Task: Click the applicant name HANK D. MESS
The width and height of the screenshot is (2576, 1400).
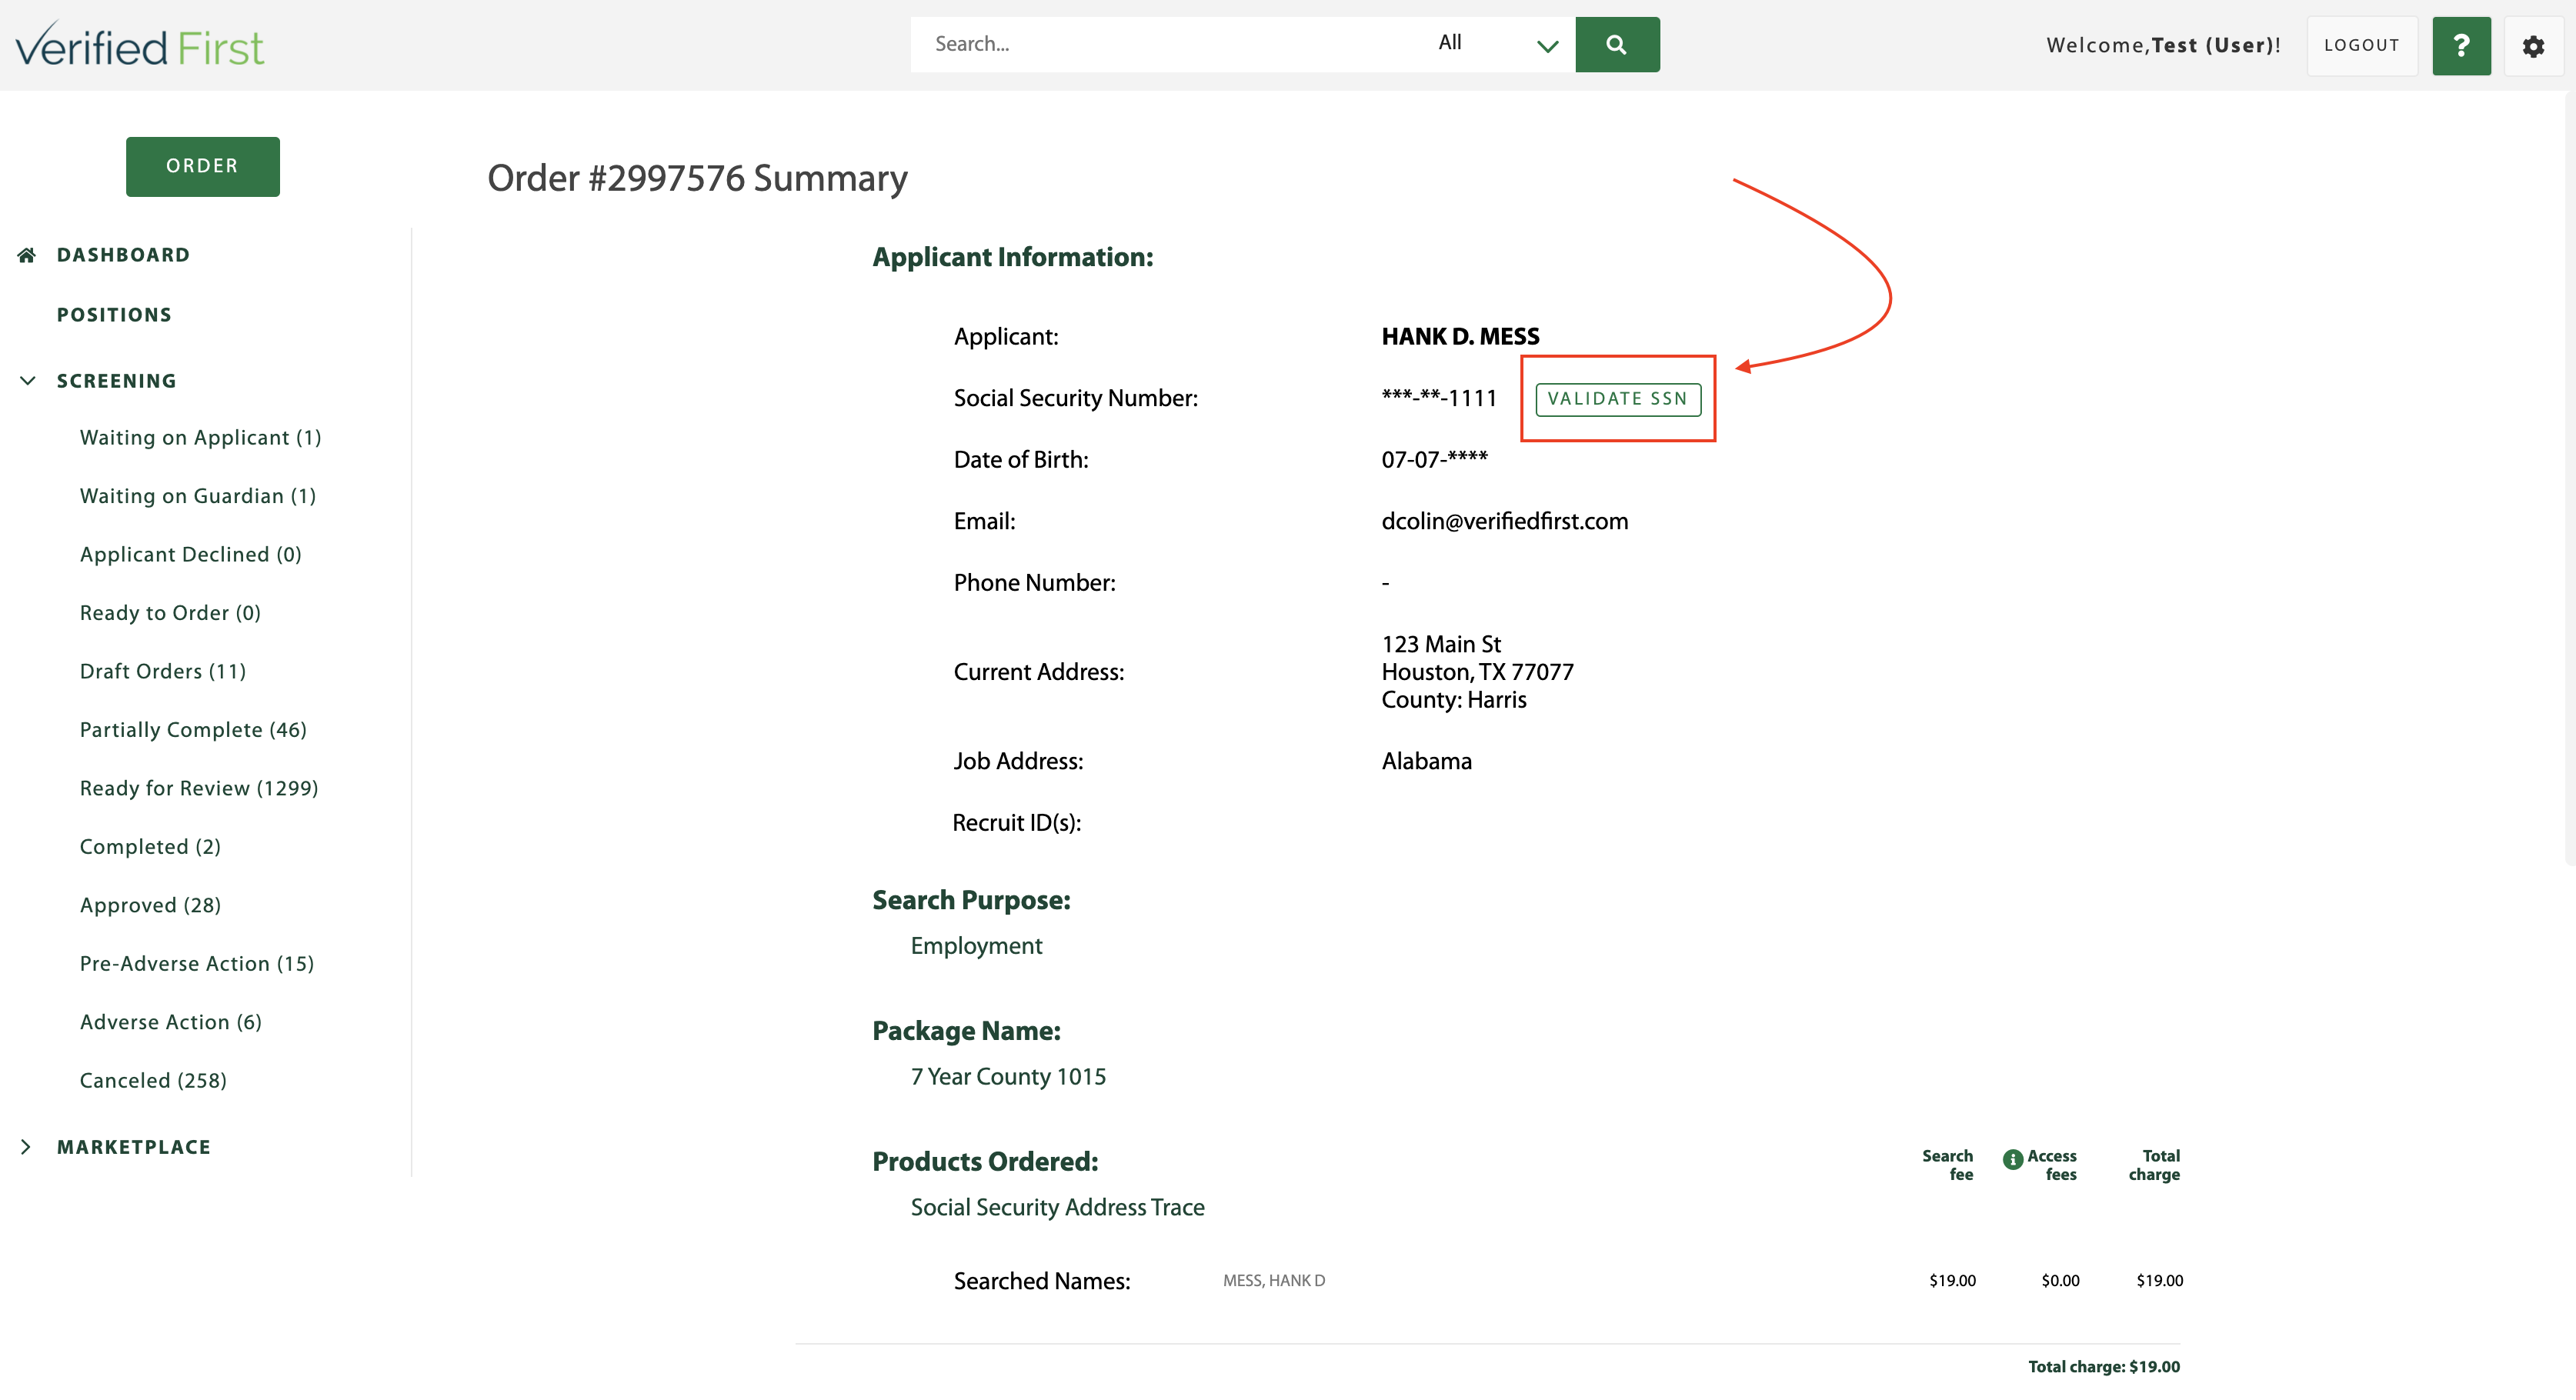Action: 1460,337
